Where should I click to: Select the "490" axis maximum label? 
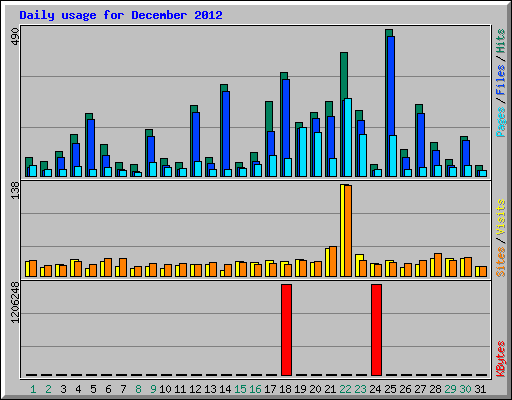pyautogui.click(x=15, y=37)
